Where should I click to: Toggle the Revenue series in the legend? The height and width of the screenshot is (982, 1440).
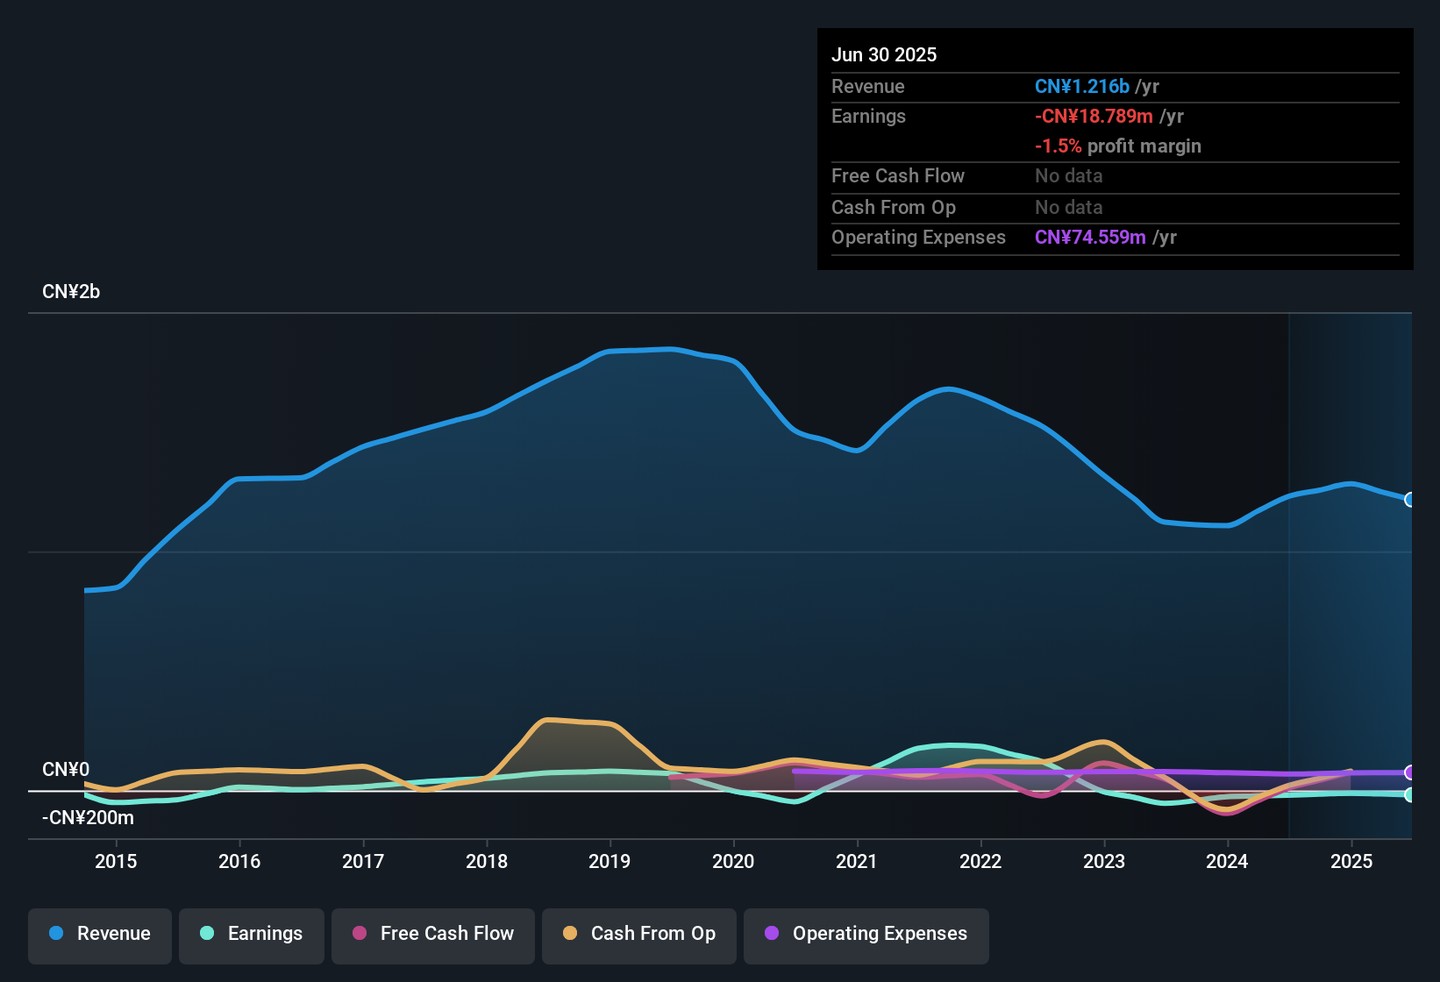(x=100, y=934)
